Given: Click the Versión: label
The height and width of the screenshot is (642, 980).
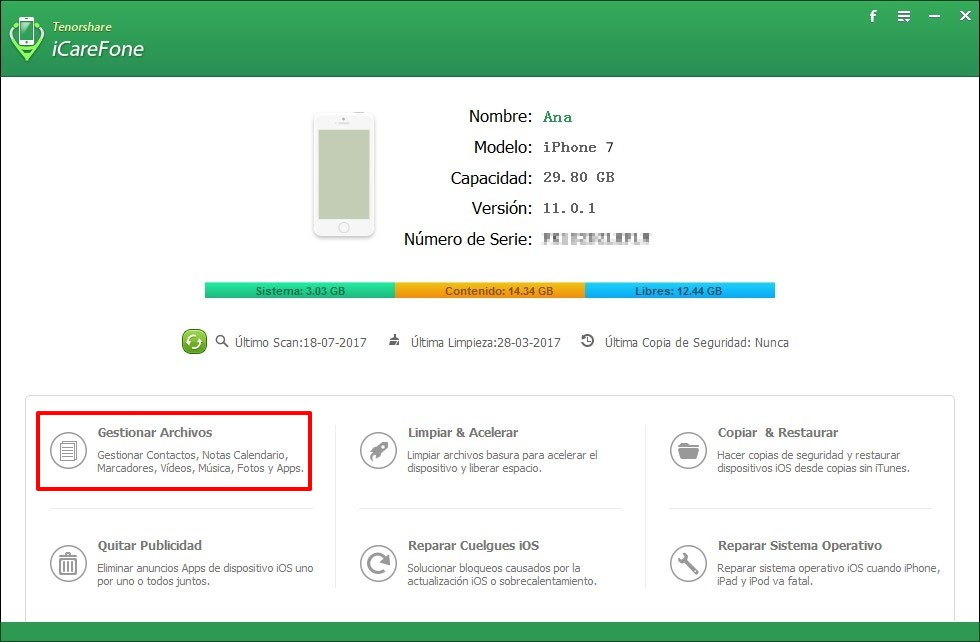Looking at the screenshot, I should (502, 208).
